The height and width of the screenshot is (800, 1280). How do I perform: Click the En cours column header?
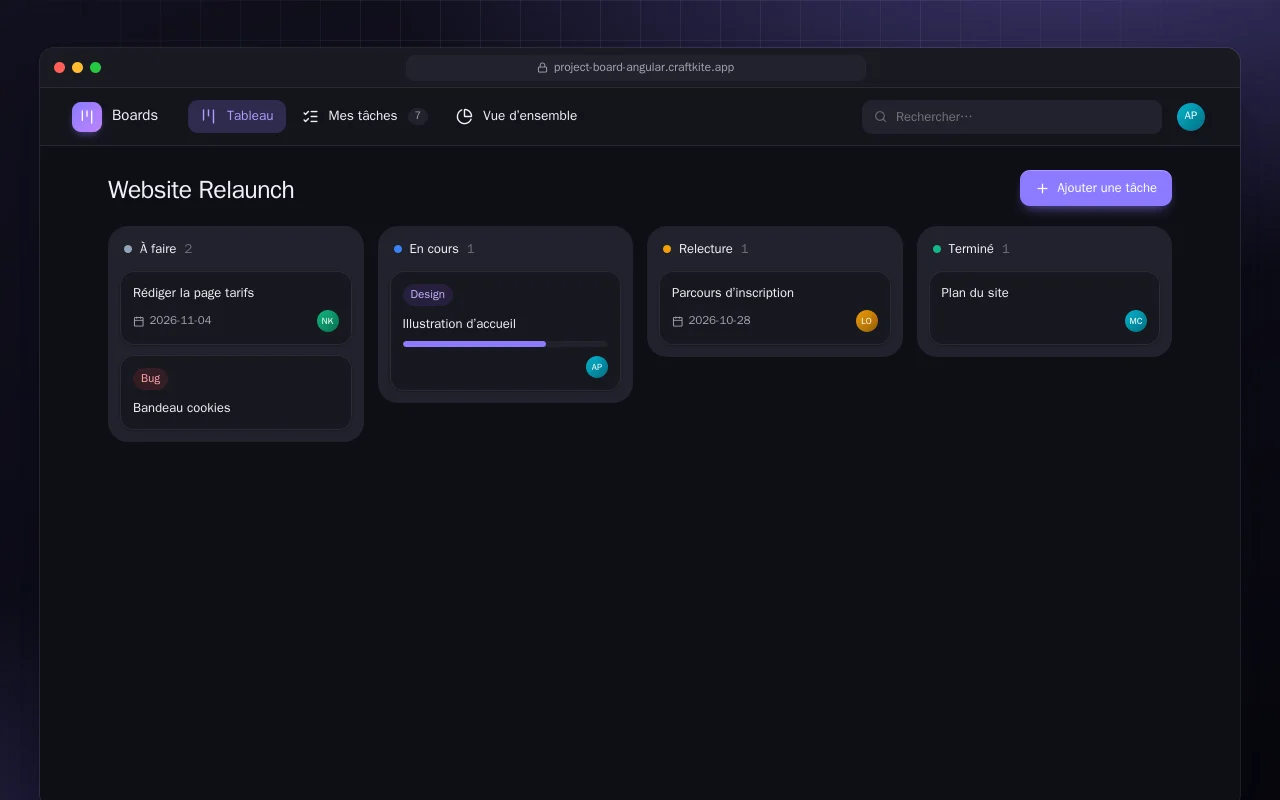[x=505, y=249]
